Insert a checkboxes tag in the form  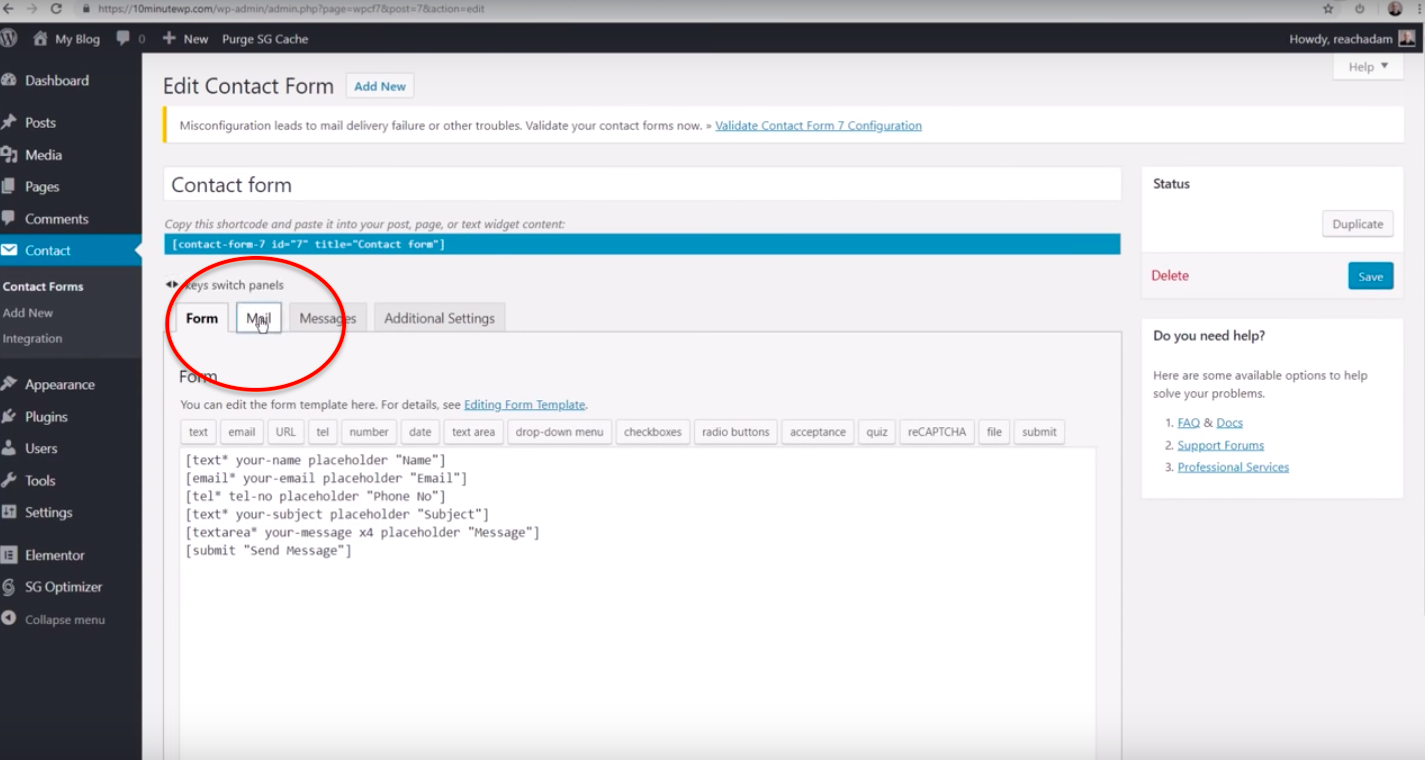(x=652, y=432)
